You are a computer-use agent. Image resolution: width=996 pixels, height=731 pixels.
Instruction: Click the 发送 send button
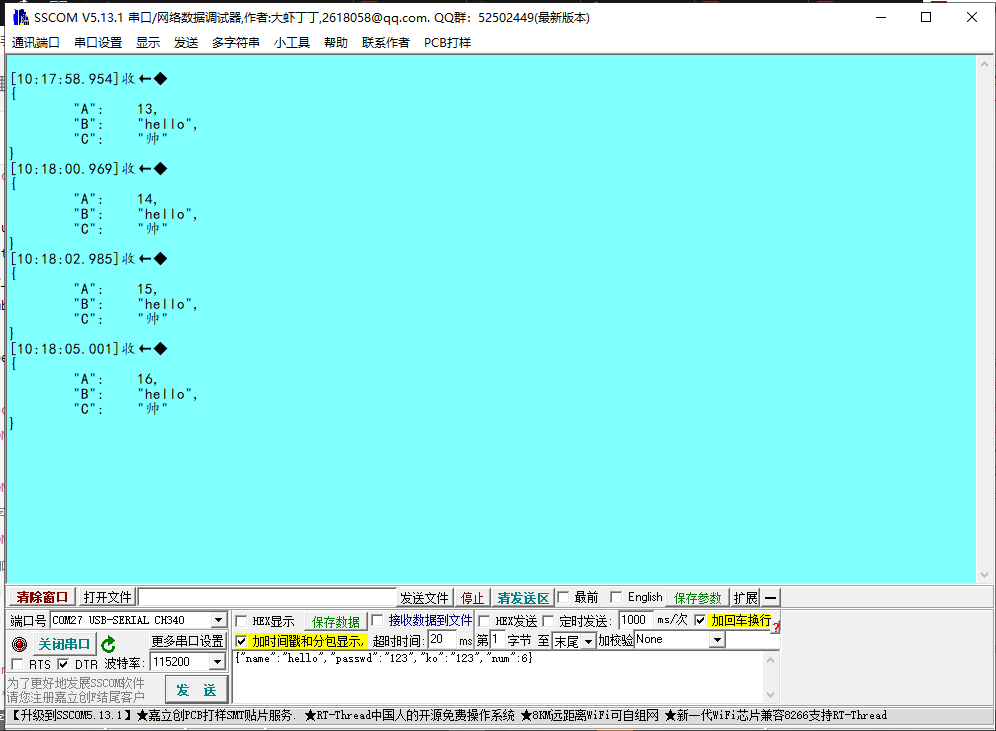pyautogui.click(x=197, y=688)
